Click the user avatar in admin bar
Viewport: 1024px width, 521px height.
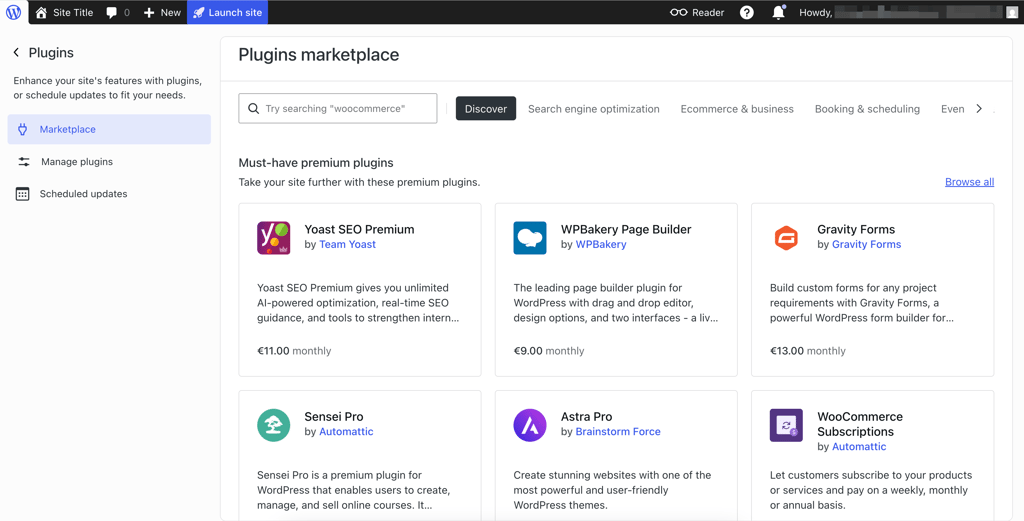(x=1012, y=12)
